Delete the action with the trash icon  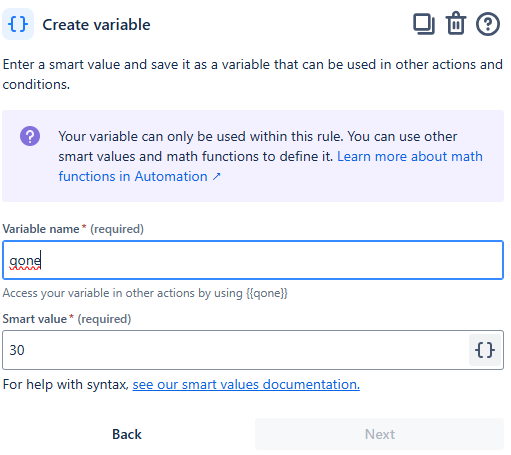coord(456,23)
